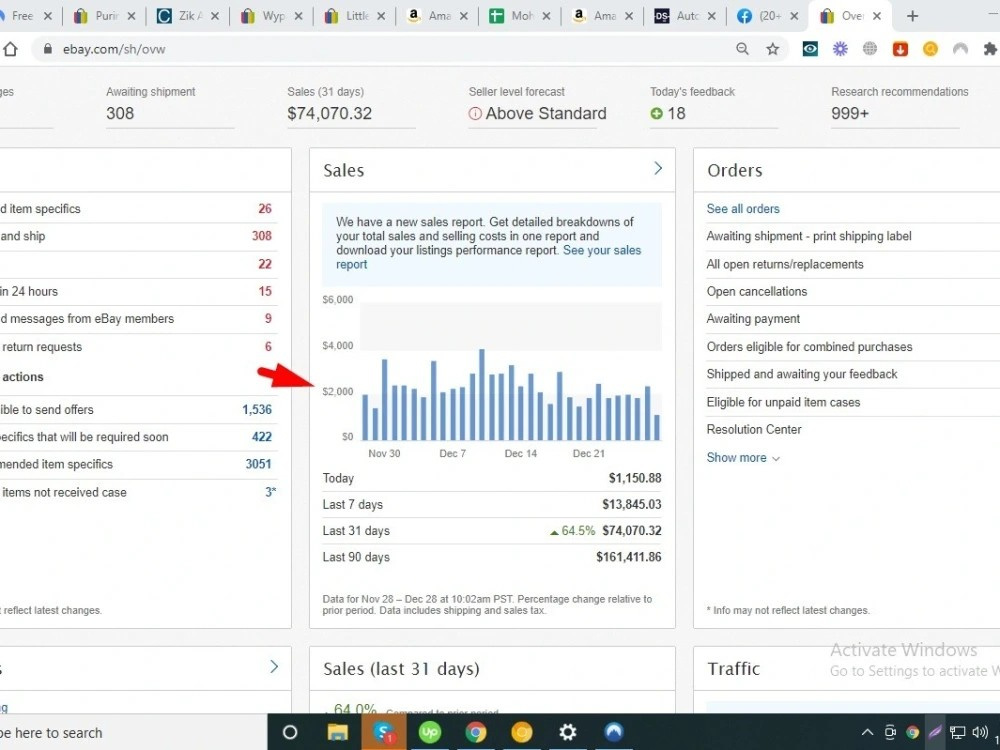Expand the Sales panel chevron
1000x750 pixels.
point(658,168)
